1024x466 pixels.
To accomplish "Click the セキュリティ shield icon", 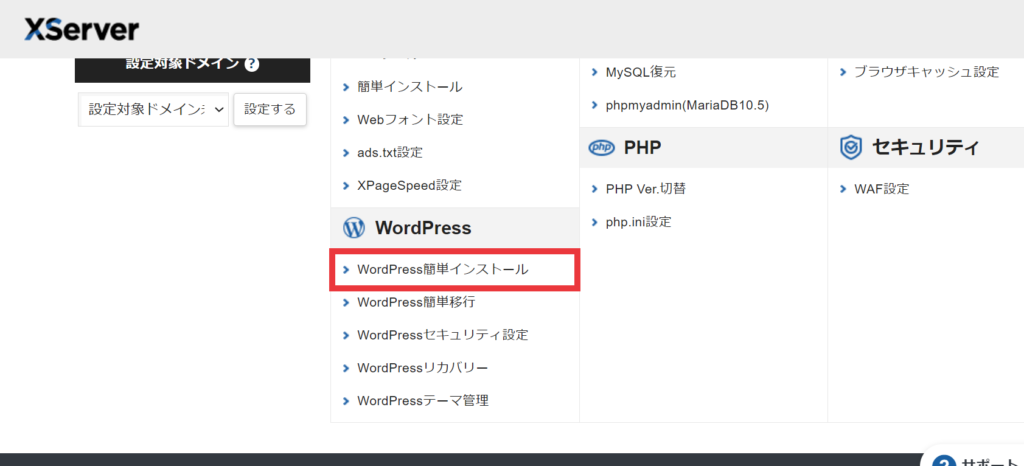I will pyautogui.click(x=850, y=149).
